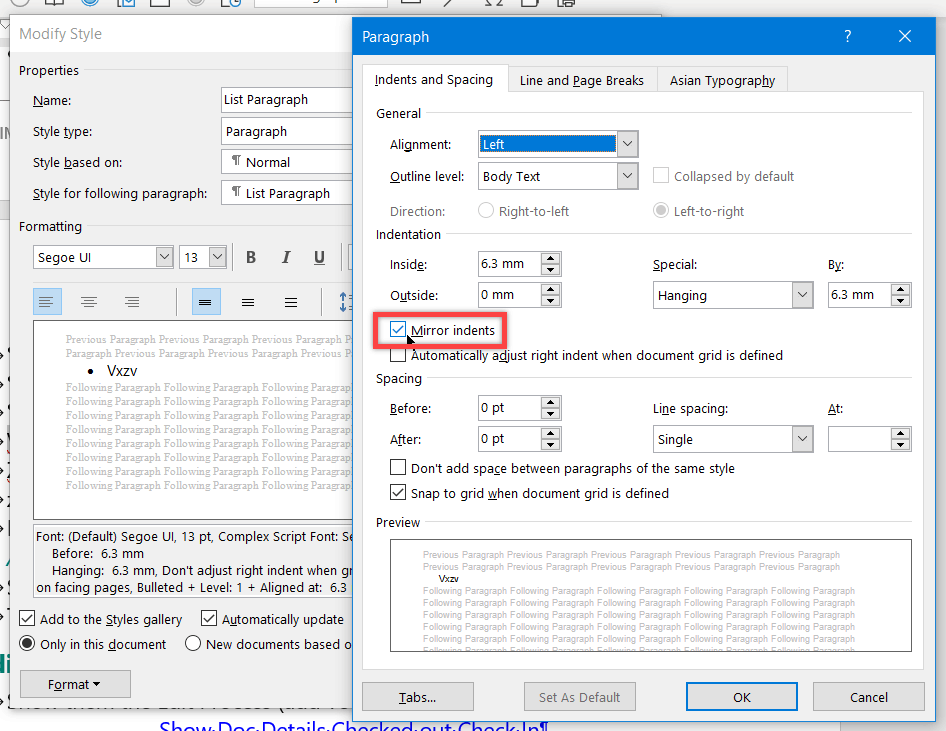Decrease line spacing At value

pyautogui.click(x=900, y=445)
